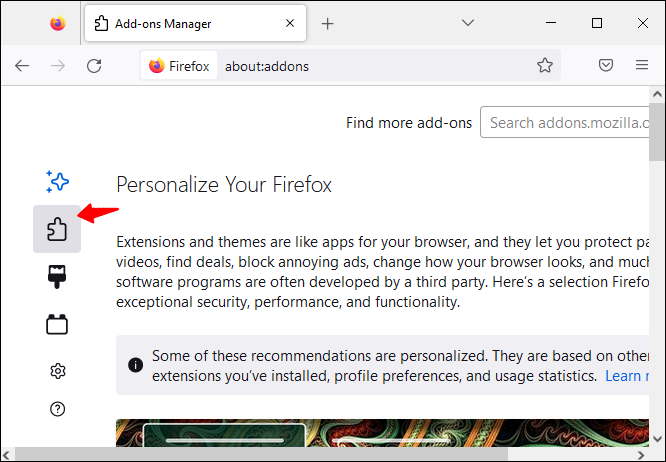Follow the Learn more link
The image size is (666, 462).
tap(627, 376)
